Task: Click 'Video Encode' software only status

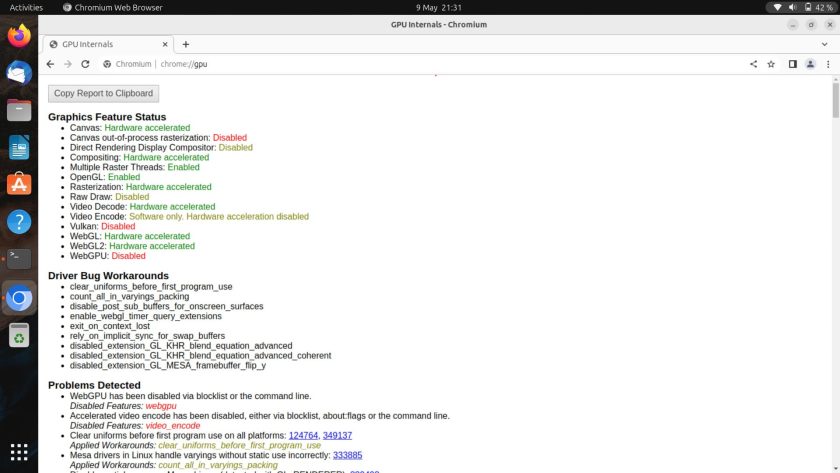Action: (219, 216)
